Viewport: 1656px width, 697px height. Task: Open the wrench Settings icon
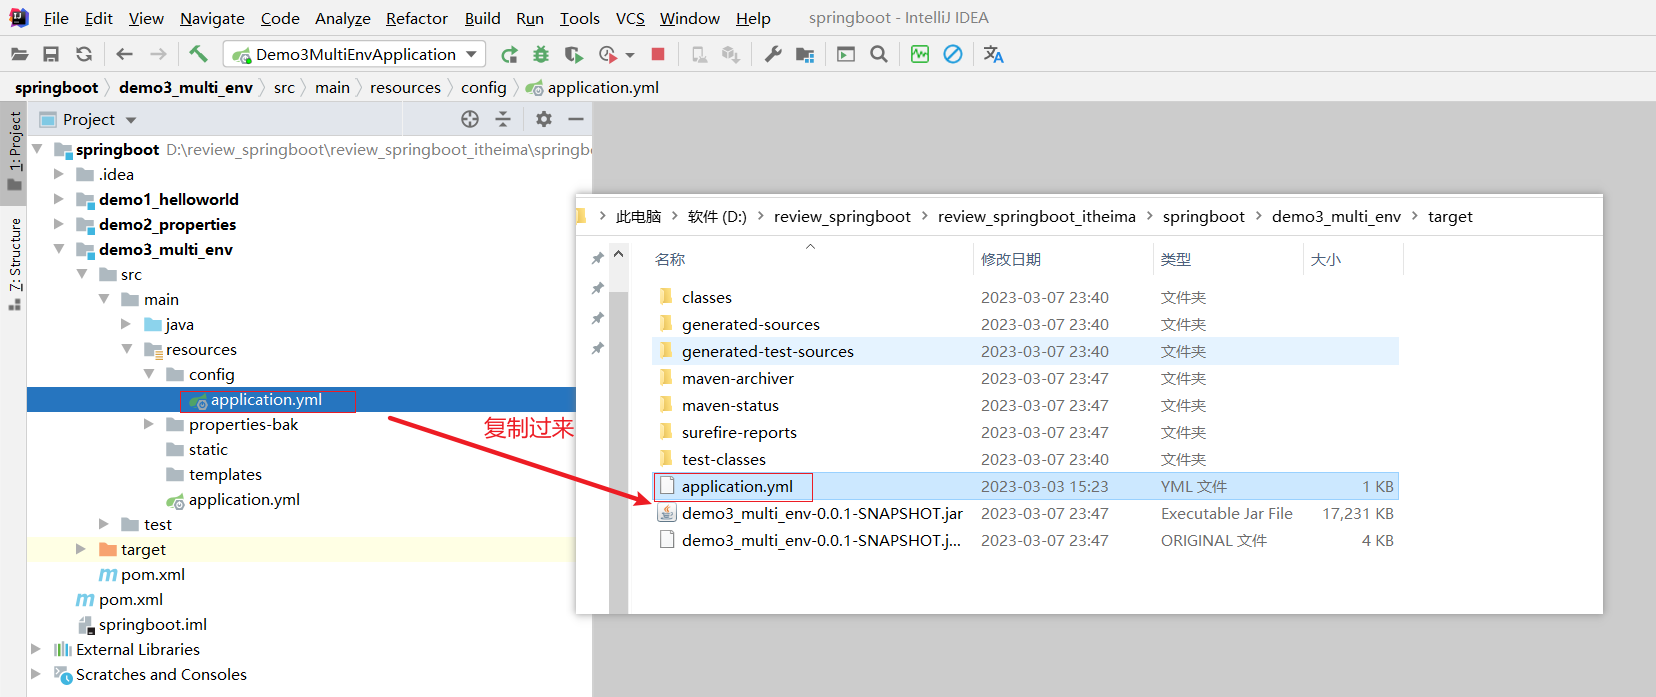pyautogui.click(x=773, y=54)
